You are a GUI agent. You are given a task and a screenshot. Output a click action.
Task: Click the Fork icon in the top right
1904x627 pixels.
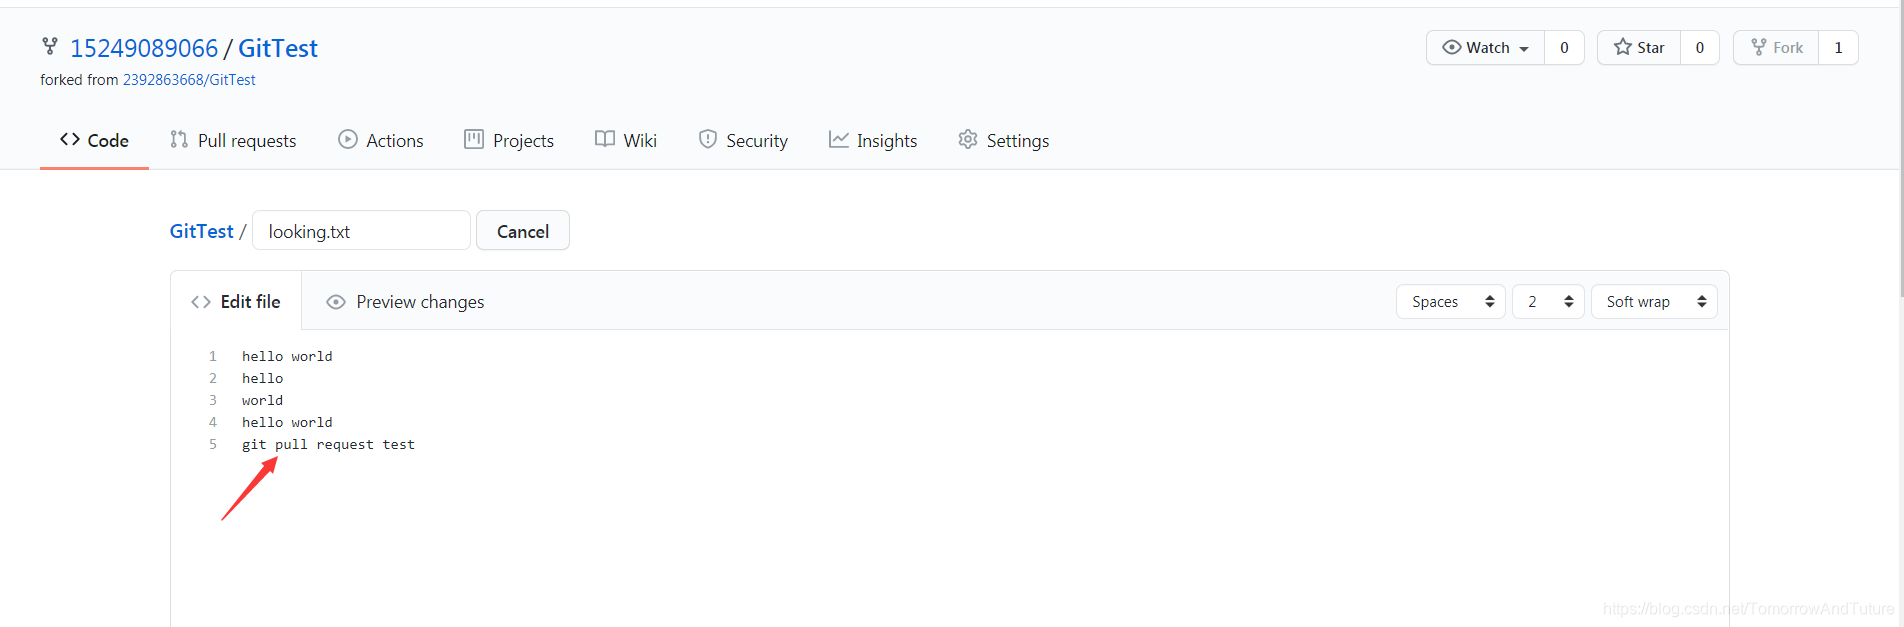coord(1757,46)
